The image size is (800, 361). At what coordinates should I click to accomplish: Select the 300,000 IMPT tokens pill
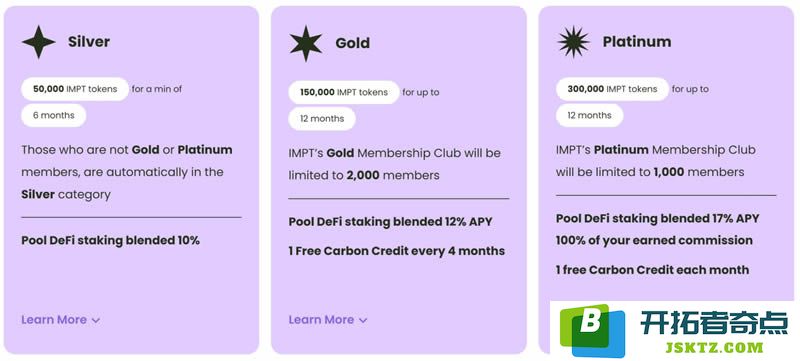click(612, 89)
